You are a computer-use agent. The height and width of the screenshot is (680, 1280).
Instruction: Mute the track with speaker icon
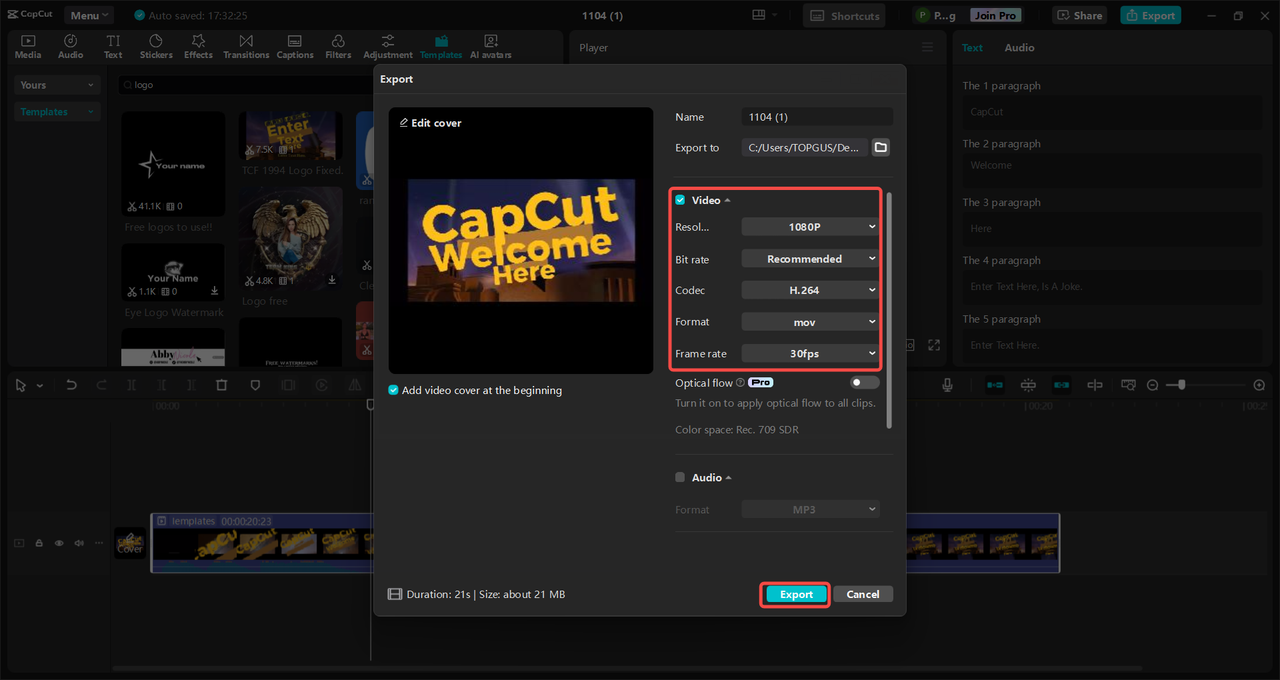coord(78,543)
